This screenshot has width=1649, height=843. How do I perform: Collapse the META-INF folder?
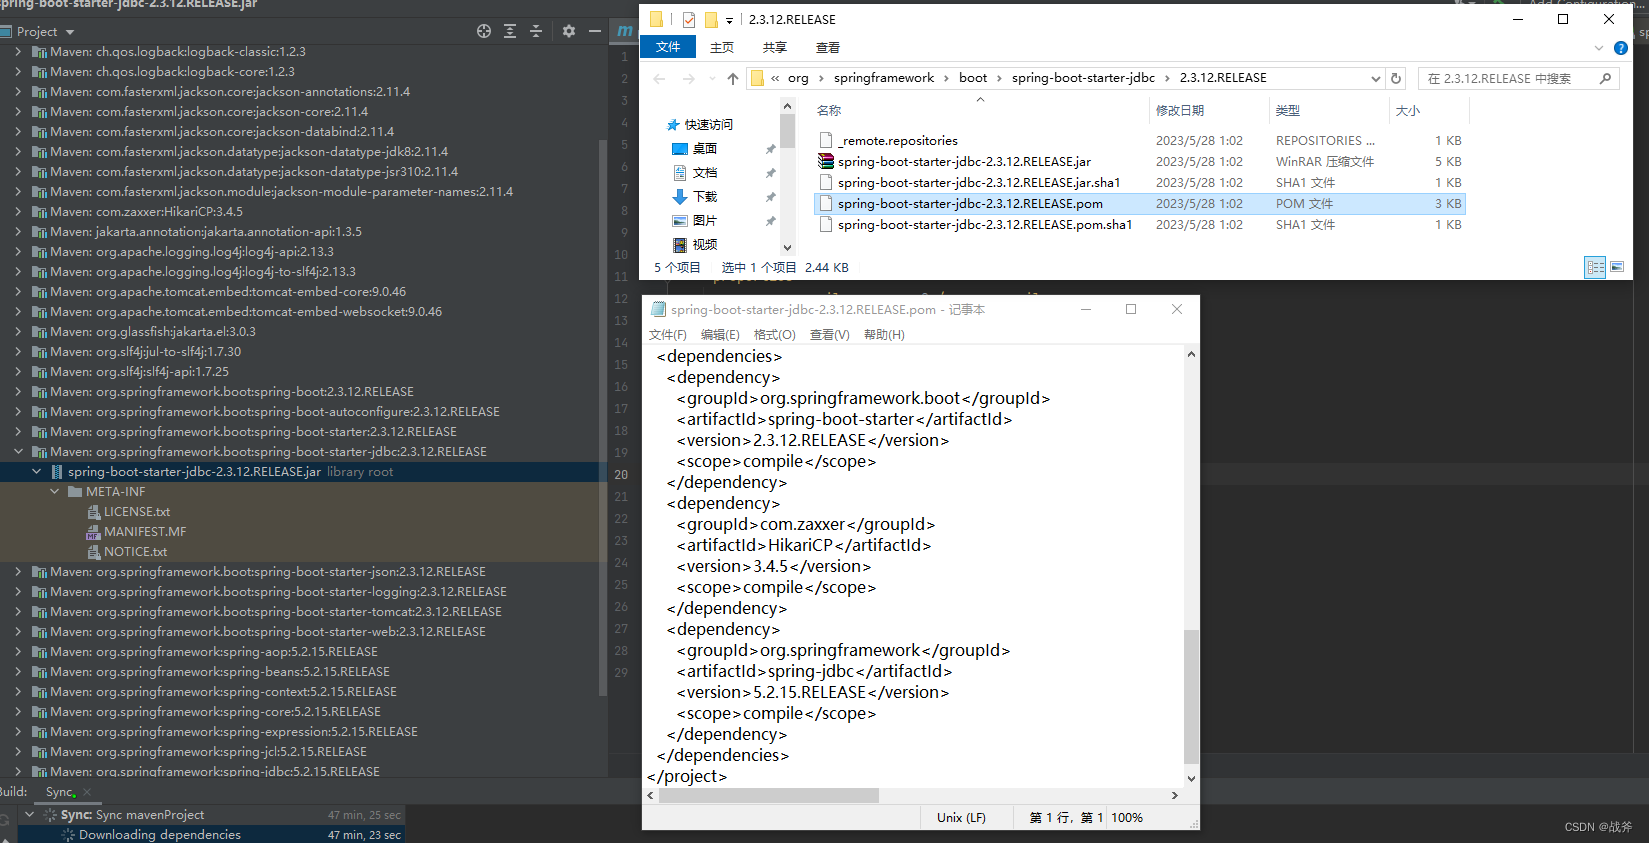coord(55,492)
